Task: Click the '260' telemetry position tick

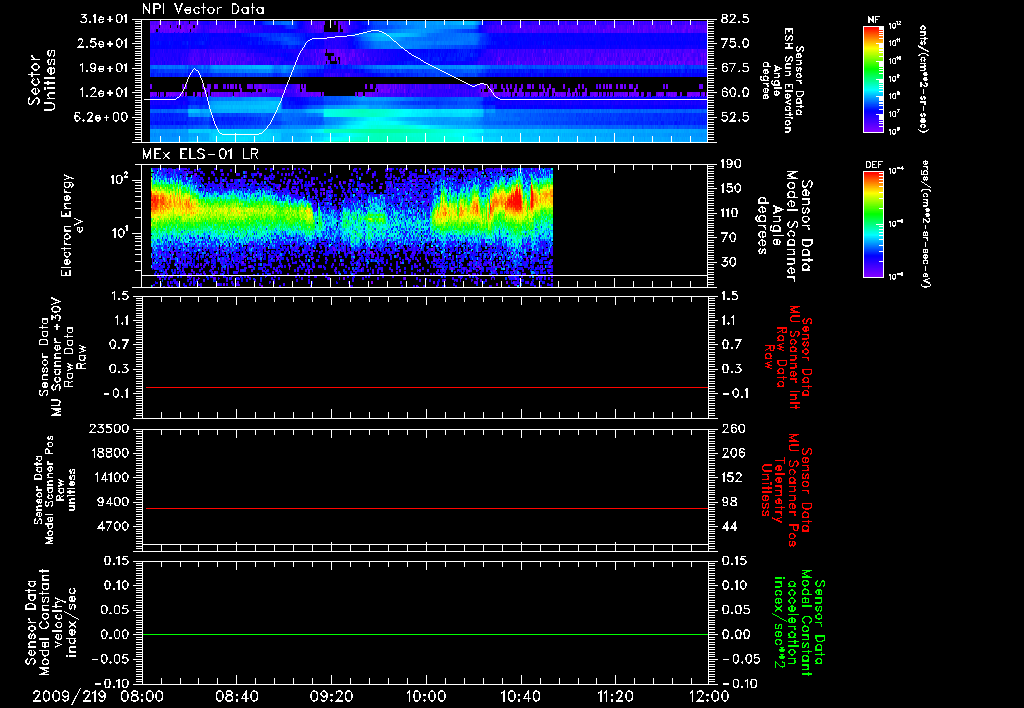Action: [732, 429]
